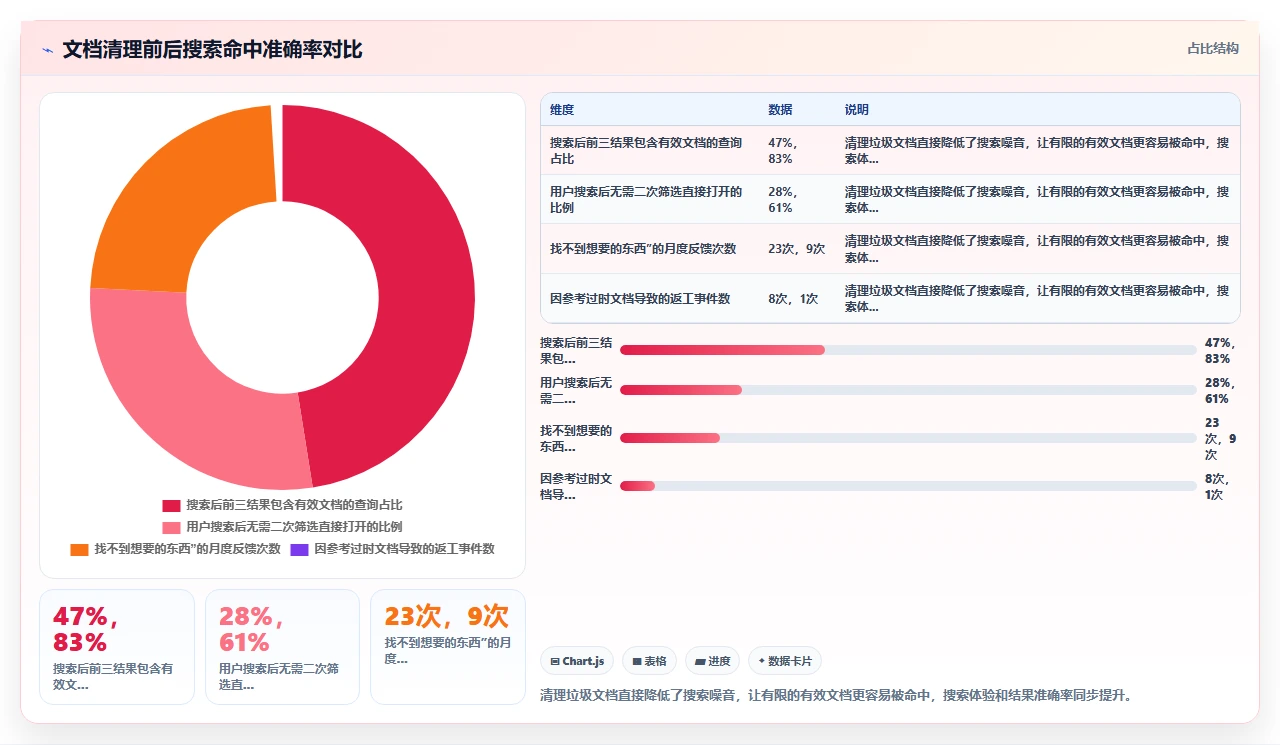
Task: Select the 进度 tag chip
Action: pyautogui.click(x=712, y=661)
